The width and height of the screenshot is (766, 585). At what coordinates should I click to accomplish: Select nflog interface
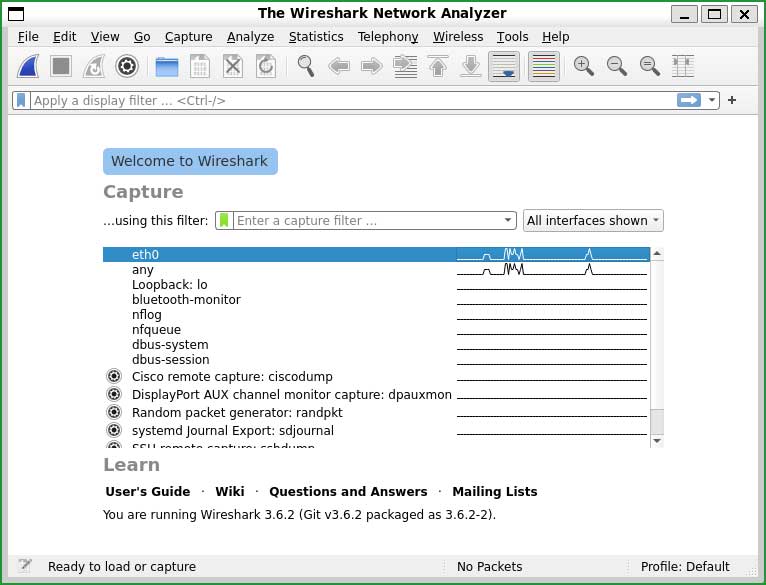coord(376,315)
